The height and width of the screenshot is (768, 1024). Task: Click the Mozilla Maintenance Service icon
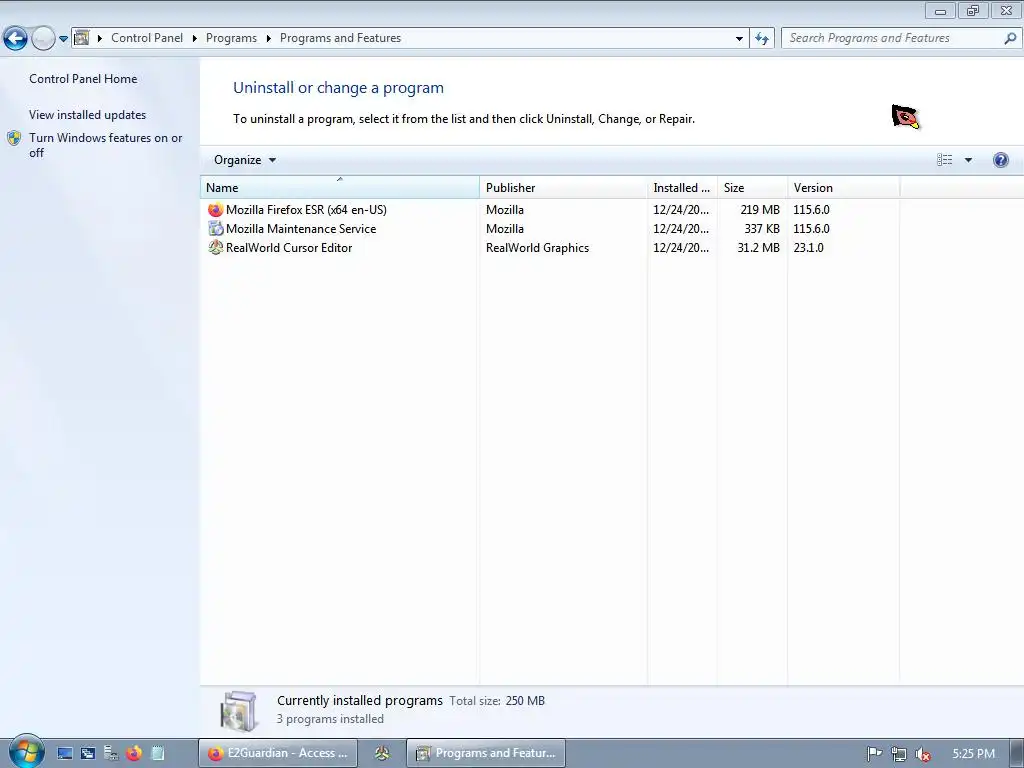[216, 229]
